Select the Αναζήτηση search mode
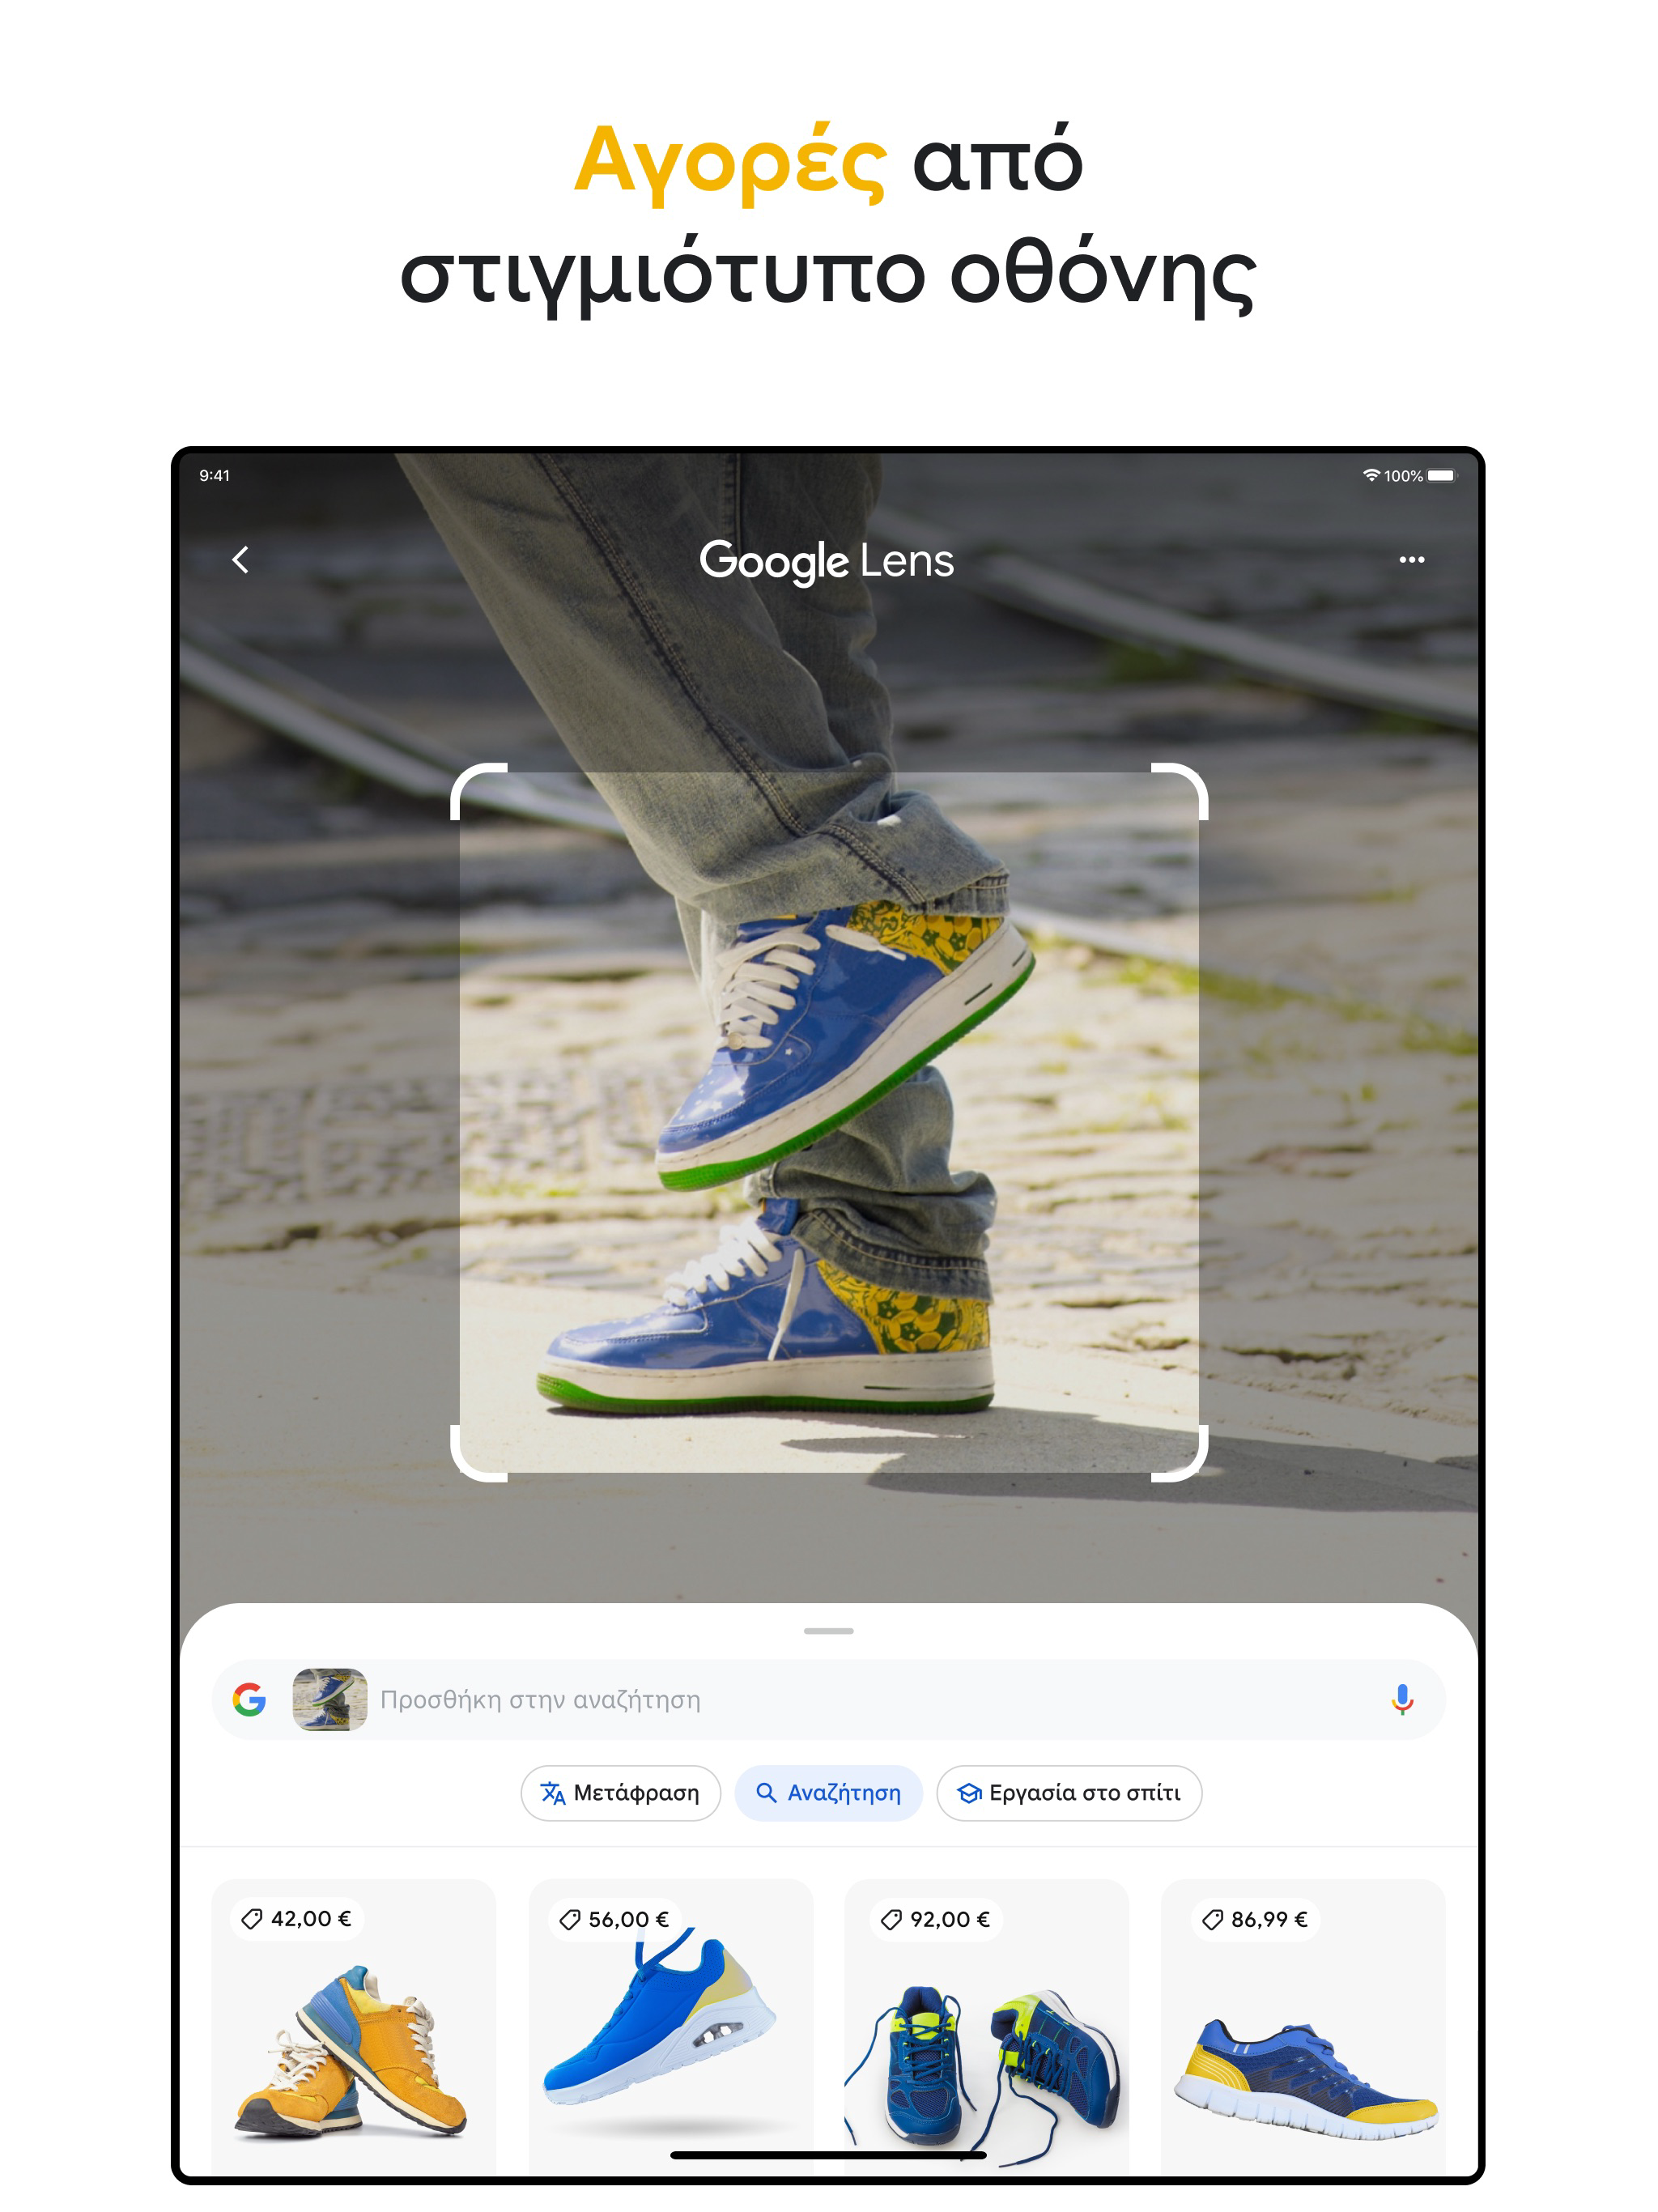 [828, 1793]
